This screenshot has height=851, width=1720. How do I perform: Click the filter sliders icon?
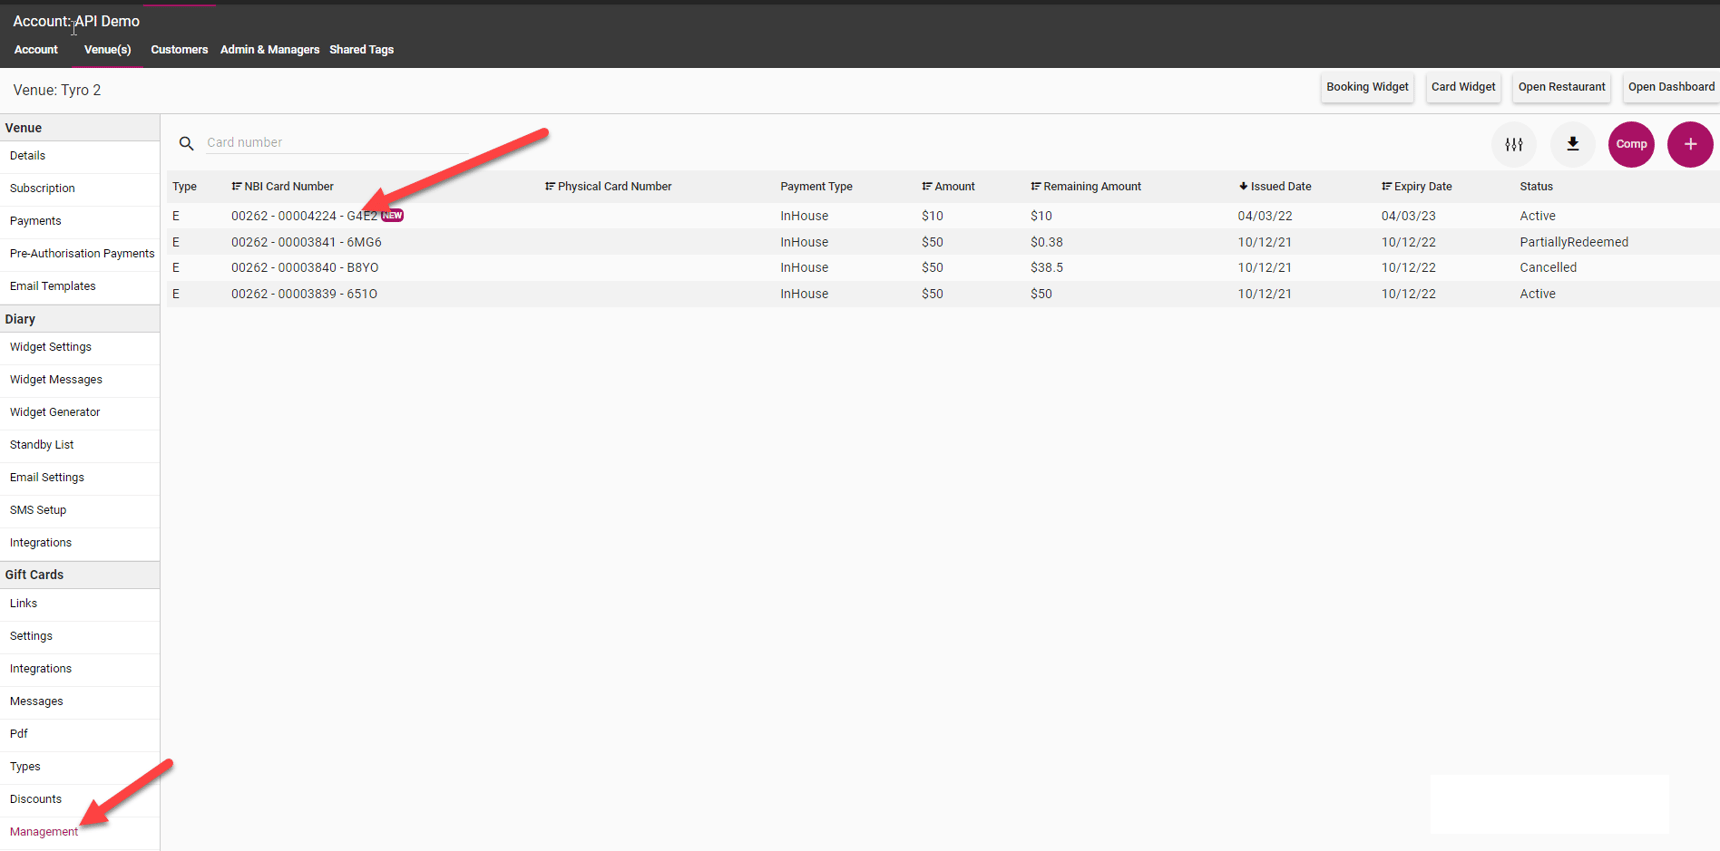1513,144
